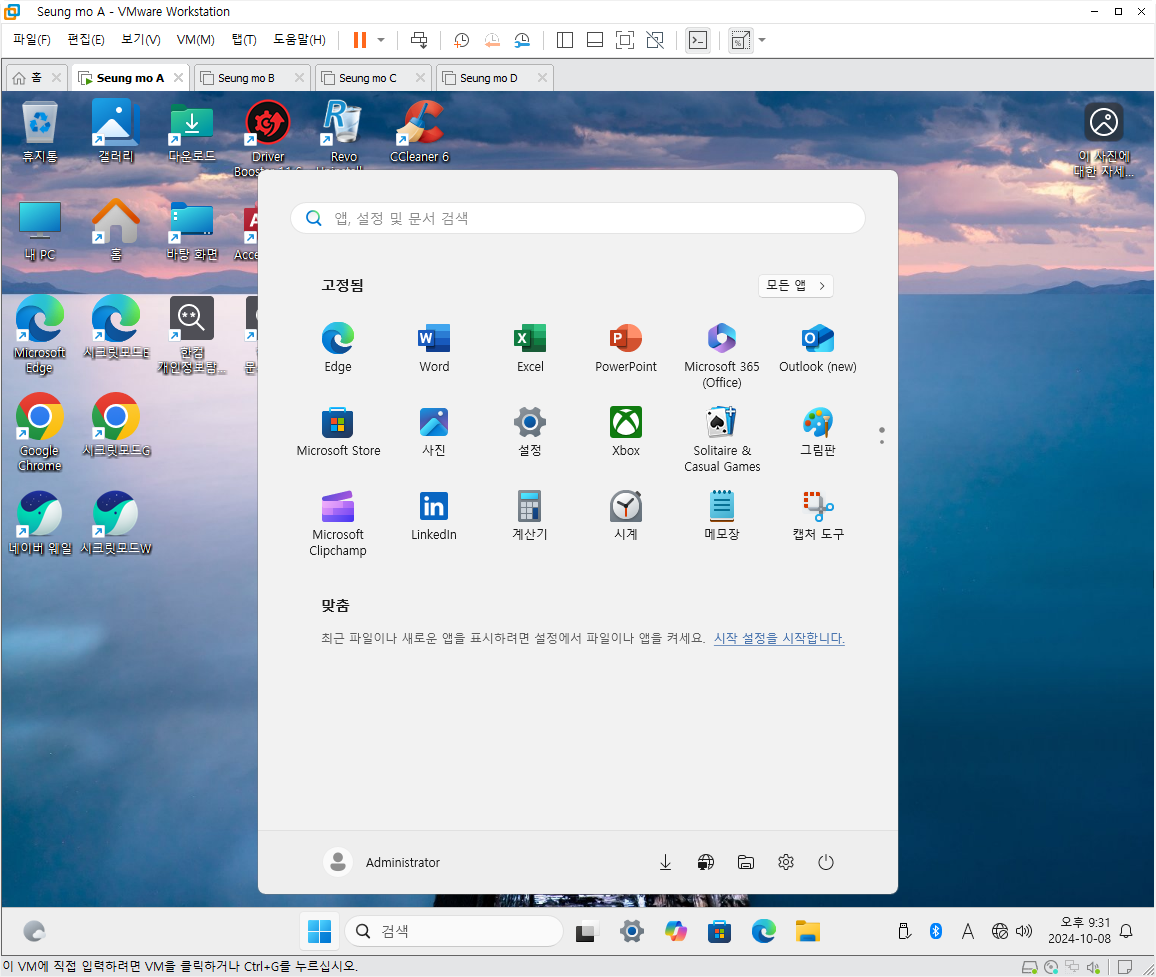The width and height of the screenshot is (1156, 977).
Task: Revert to snapshot toolbar icon
Action: click(x=492, y=40)
